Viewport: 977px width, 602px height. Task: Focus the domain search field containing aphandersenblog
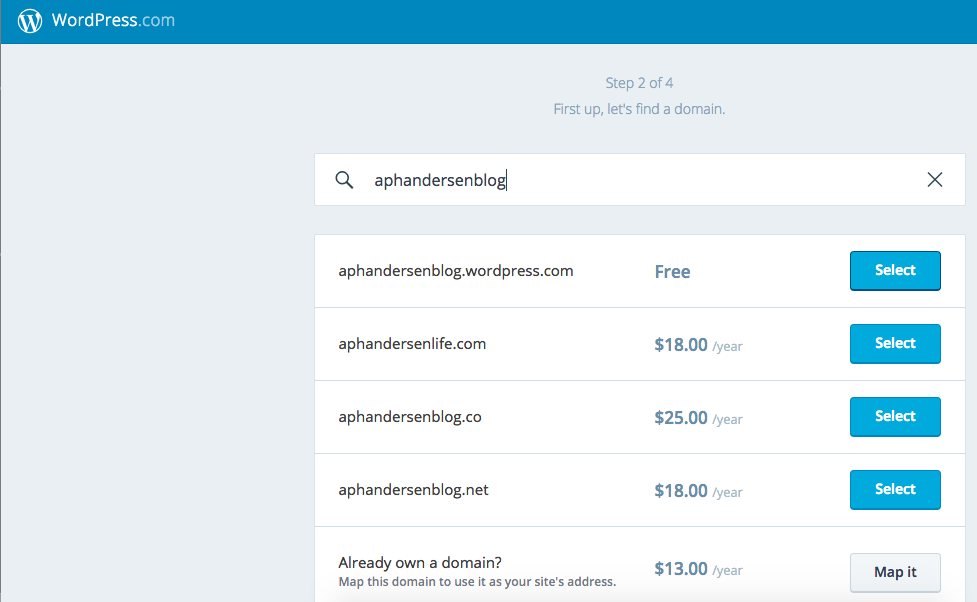(639, 179)
